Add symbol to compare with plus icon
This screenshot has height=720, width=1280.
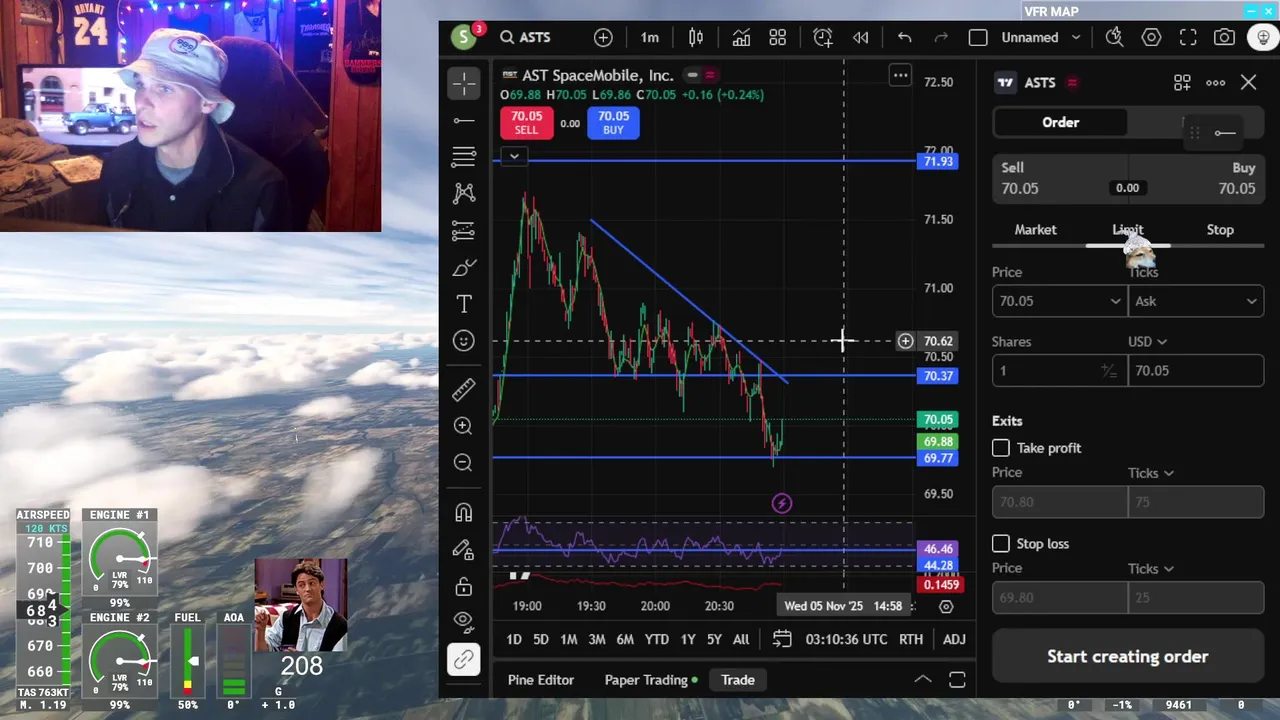(603, 37)
